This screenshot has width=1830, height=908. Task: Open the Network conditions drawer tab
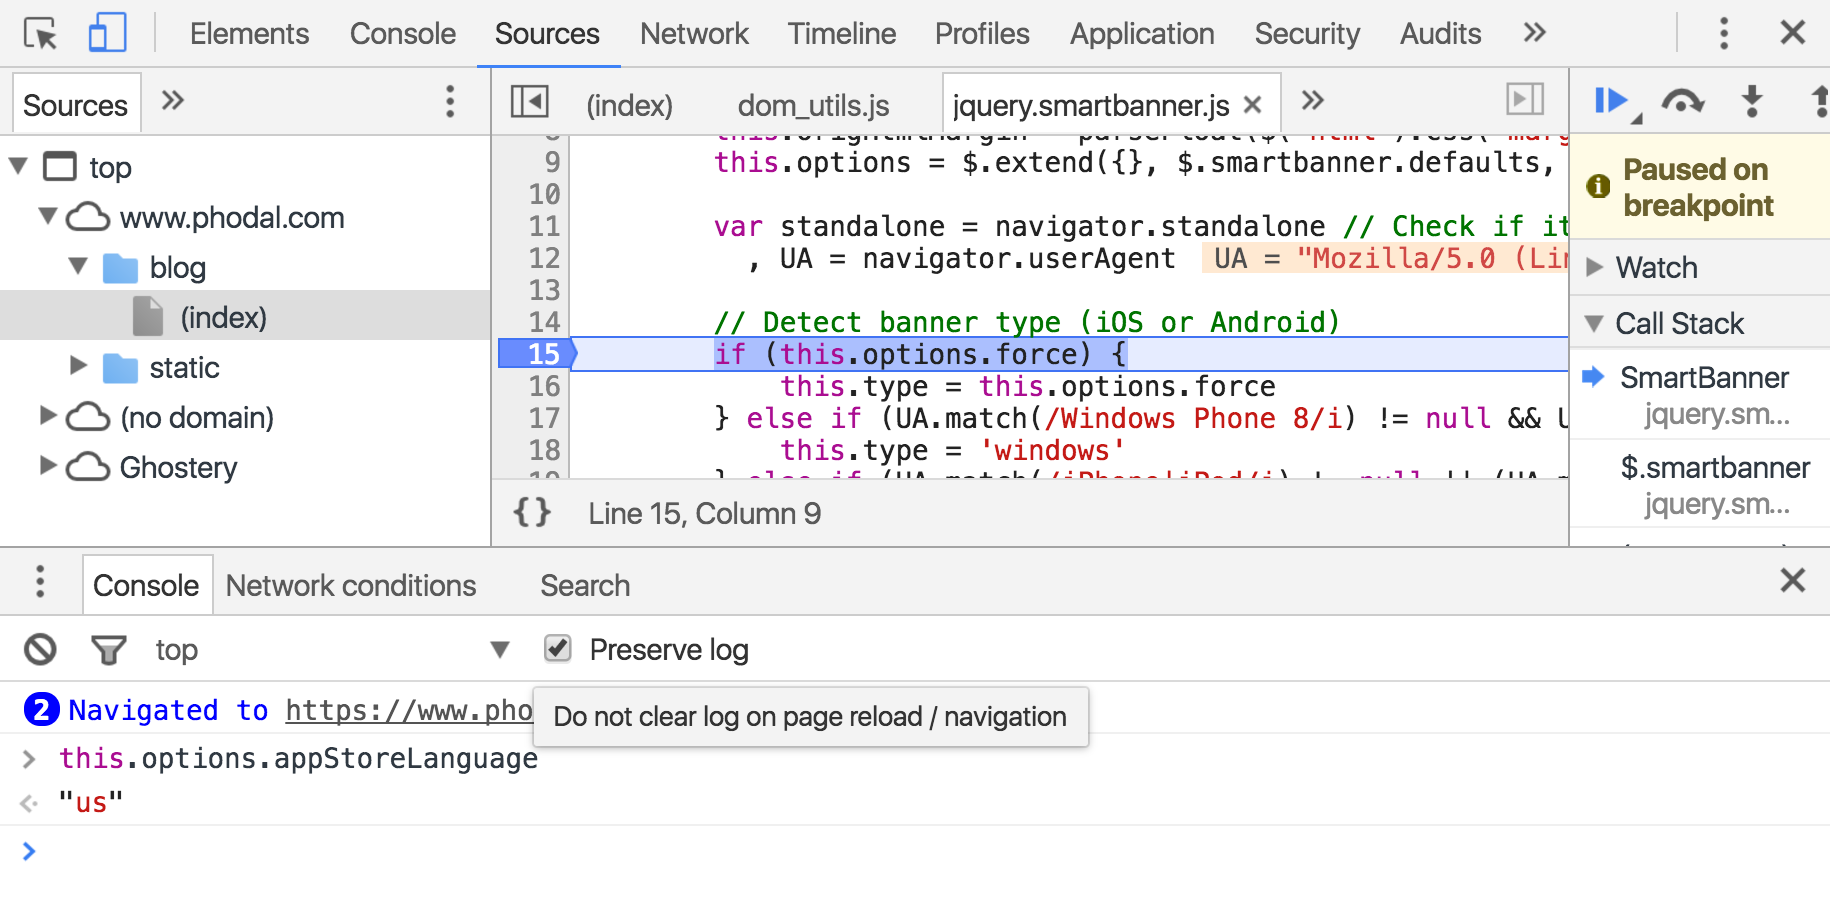point(351,585)
